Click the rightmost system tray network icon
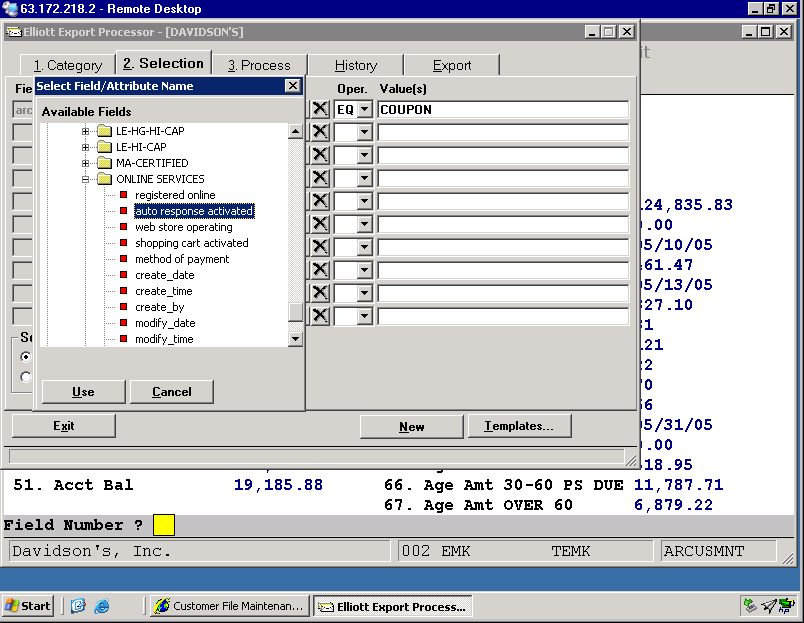 (x=786, y=606)
